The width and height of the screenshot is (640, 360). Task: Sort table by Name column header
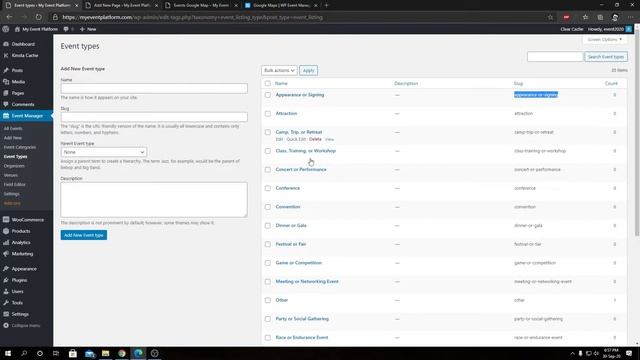click(x=281, y=83)
